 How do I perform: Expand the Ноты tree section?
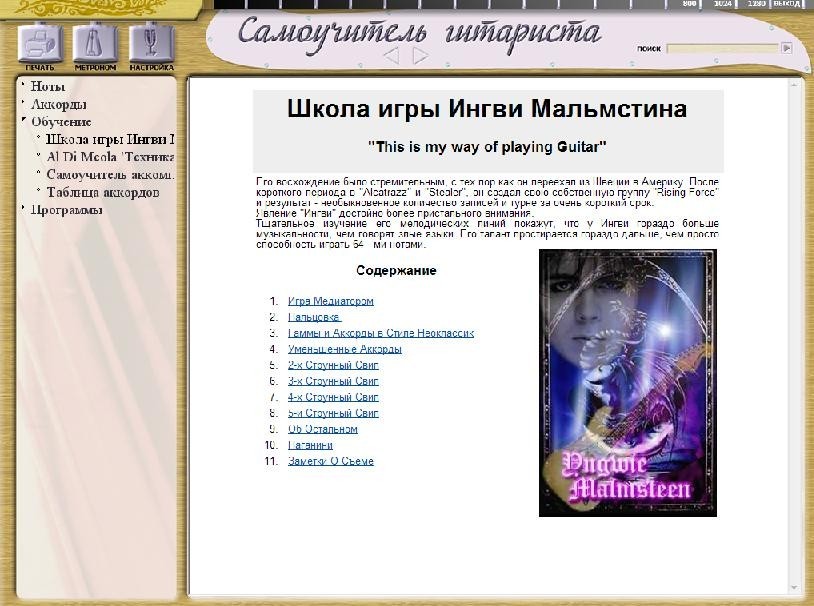pos(48,86)
